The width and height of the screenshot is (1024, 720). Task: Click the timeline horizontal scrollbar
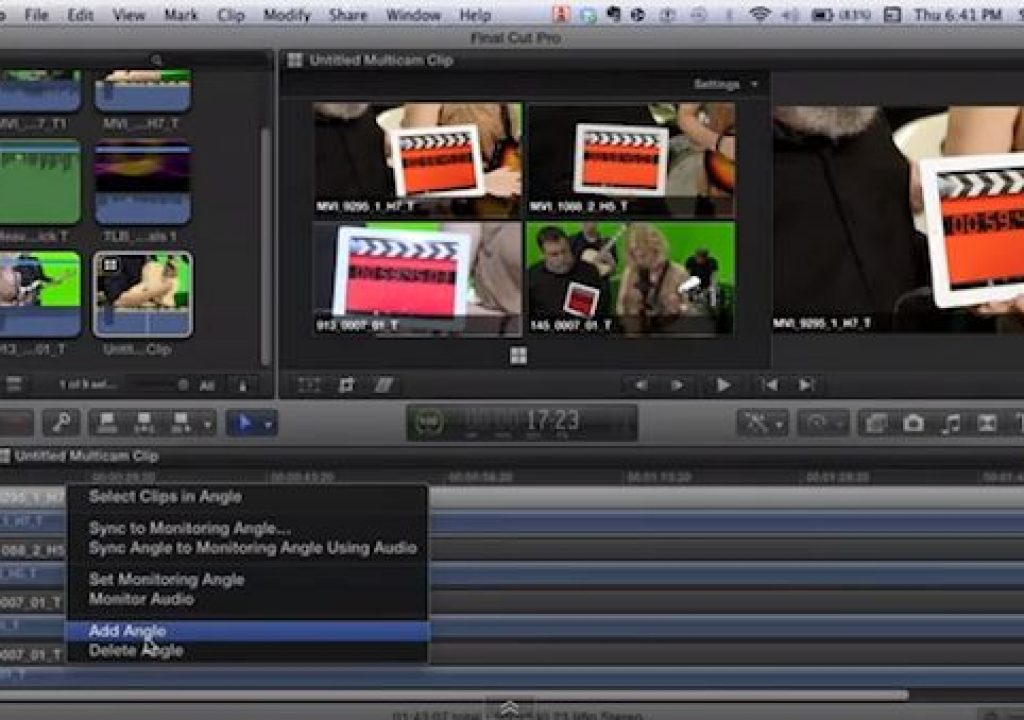(455, 695)
